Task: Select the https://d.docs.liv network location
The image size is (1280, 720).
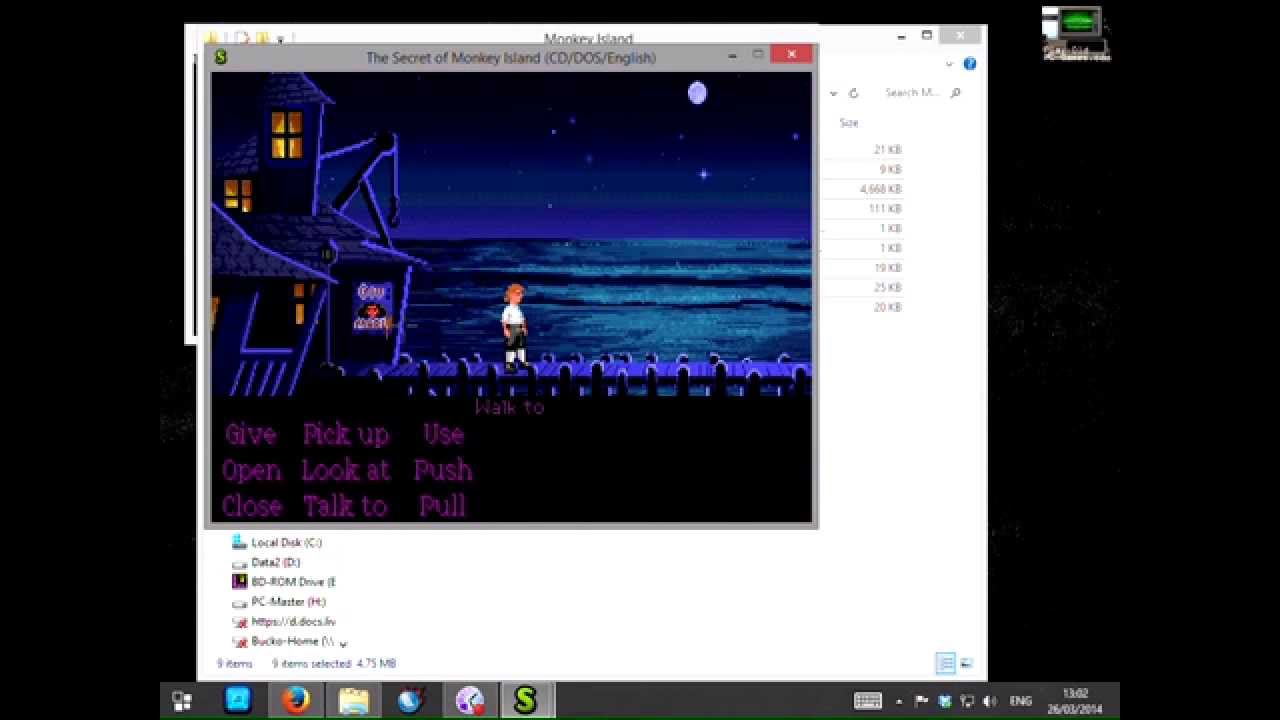Action: (293, 622)
